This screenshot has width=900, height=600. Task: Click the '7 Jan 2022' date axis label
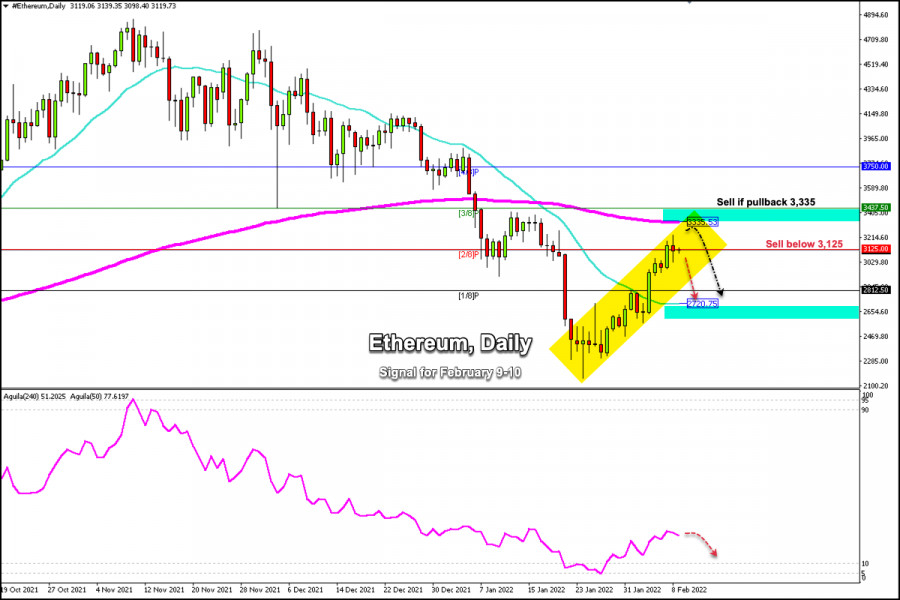497,590
